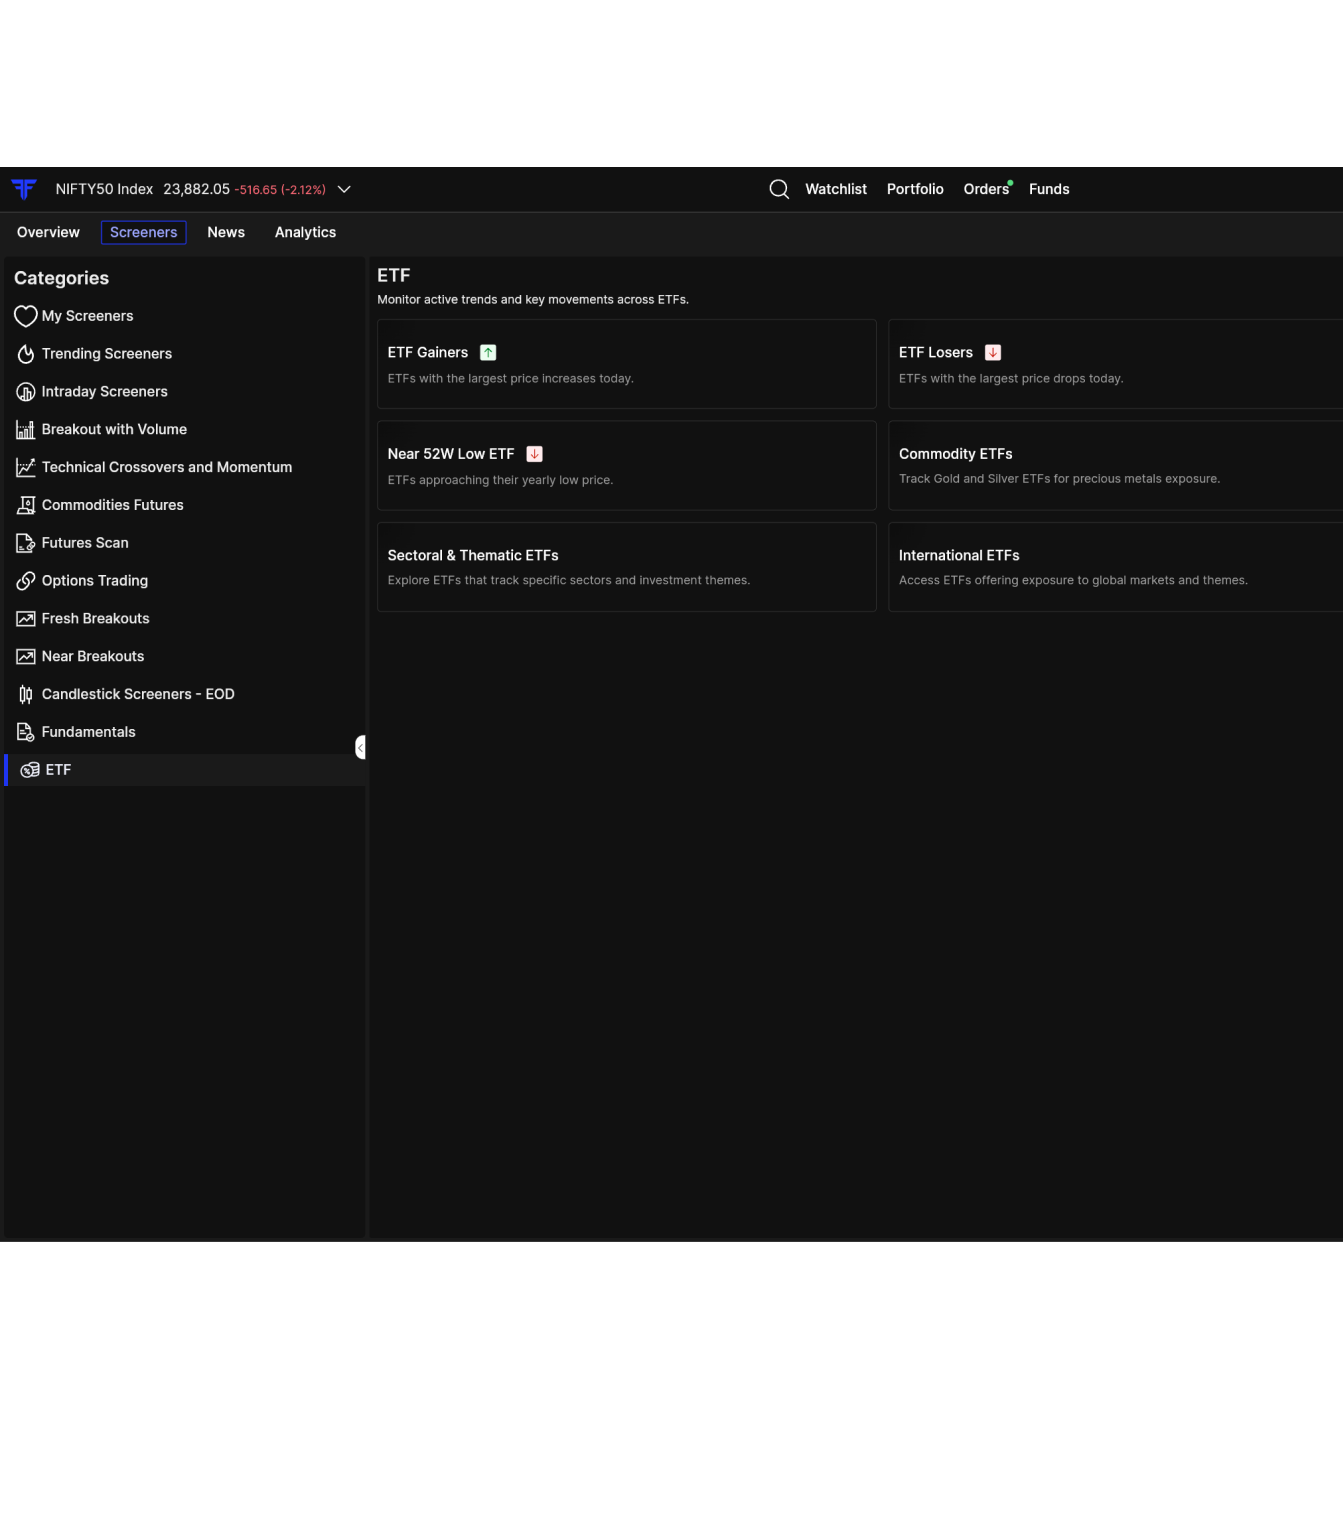Open the Commodity ETFs screener card
Screen dimensions: 1343x1528
(x=1115, y=465)
